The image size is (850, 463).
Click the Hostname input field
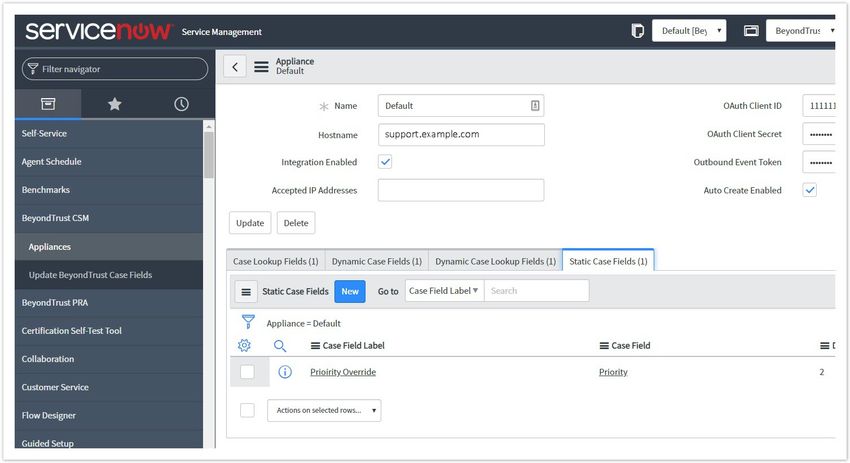pos(461,134)
